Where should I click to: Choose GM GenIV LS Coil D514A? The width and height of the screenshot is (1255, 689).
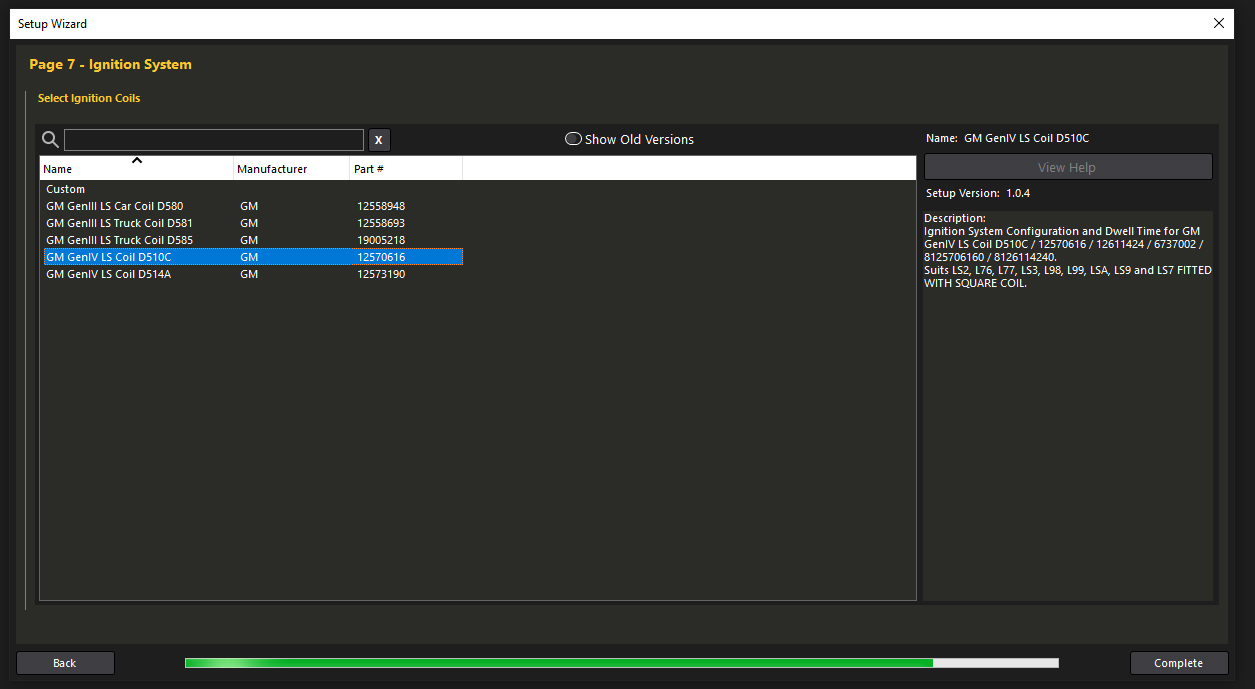pos(108,274)
